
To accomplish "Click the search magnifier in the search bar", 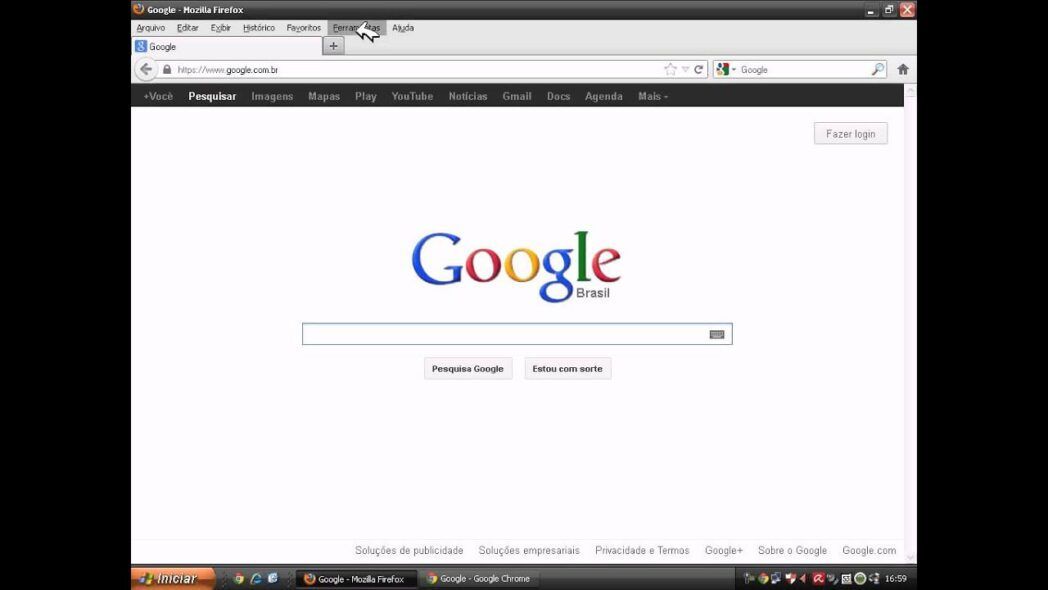I will (x=878, y=69).
